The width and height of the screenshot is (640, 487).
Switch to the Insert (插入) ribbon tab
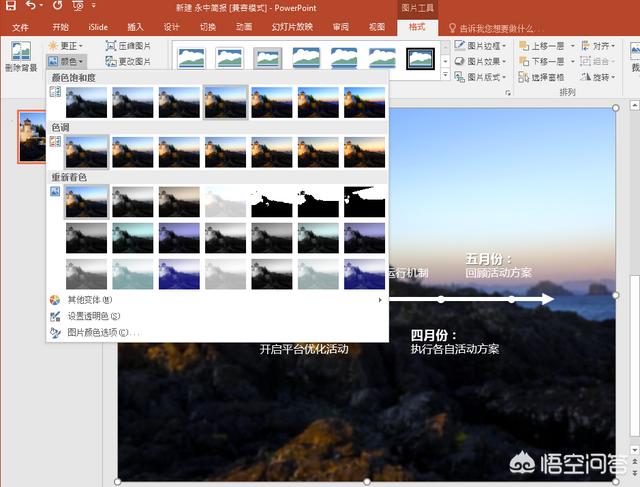pyautogui.click(x=135, y=27)
